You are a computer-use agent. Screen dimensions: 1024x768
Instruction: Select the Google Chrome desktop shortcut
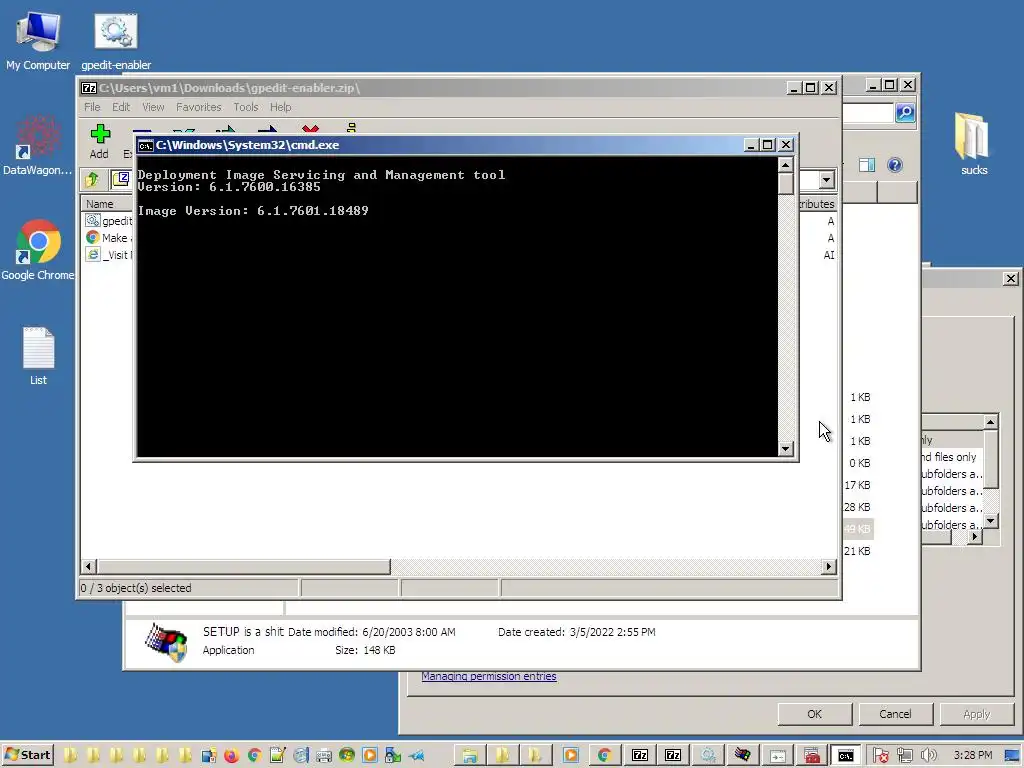click(38, 249)
